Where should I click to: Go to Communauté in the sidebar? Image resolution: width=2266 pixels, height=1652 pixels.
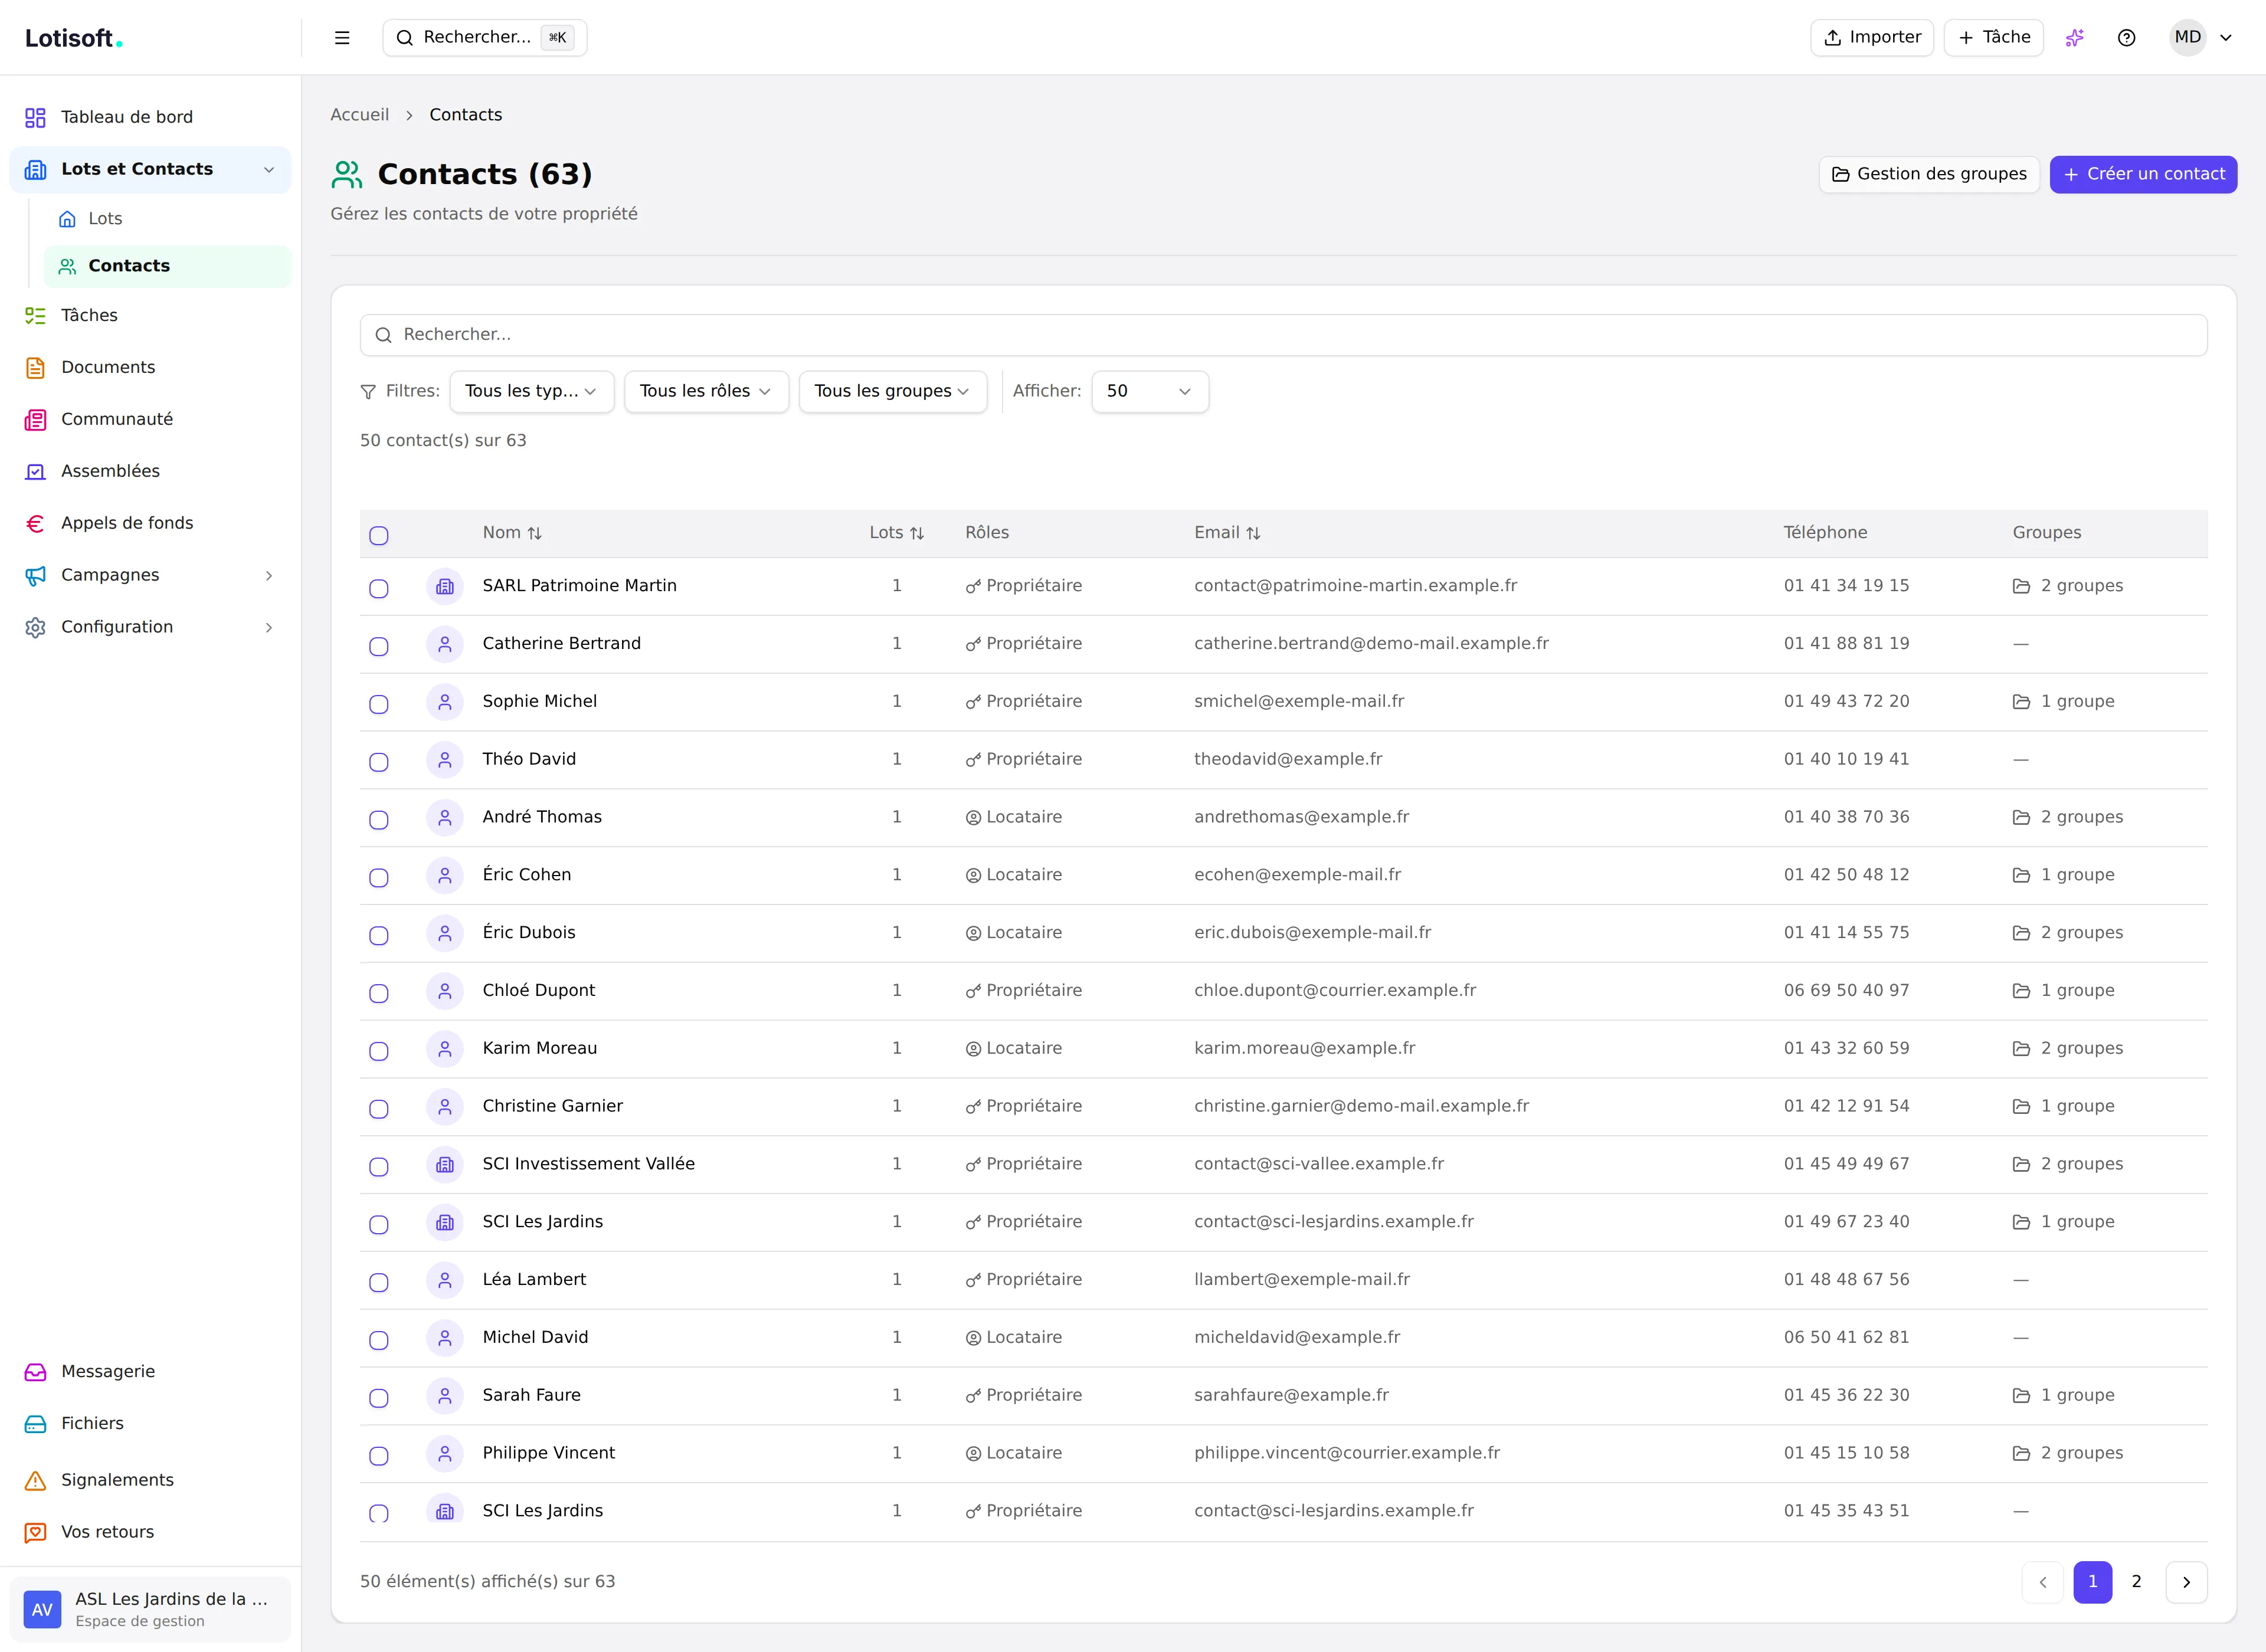pos(150,420)
